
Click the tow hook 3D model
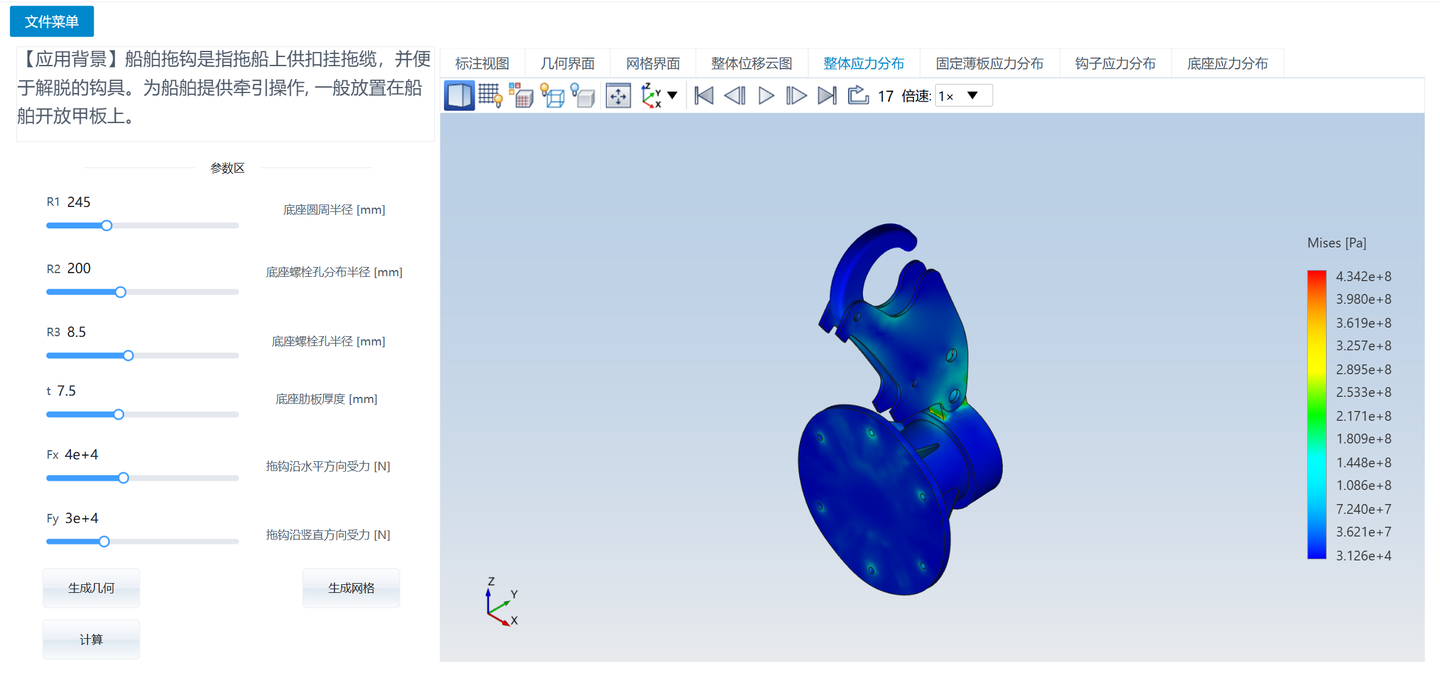coord(900,410)
